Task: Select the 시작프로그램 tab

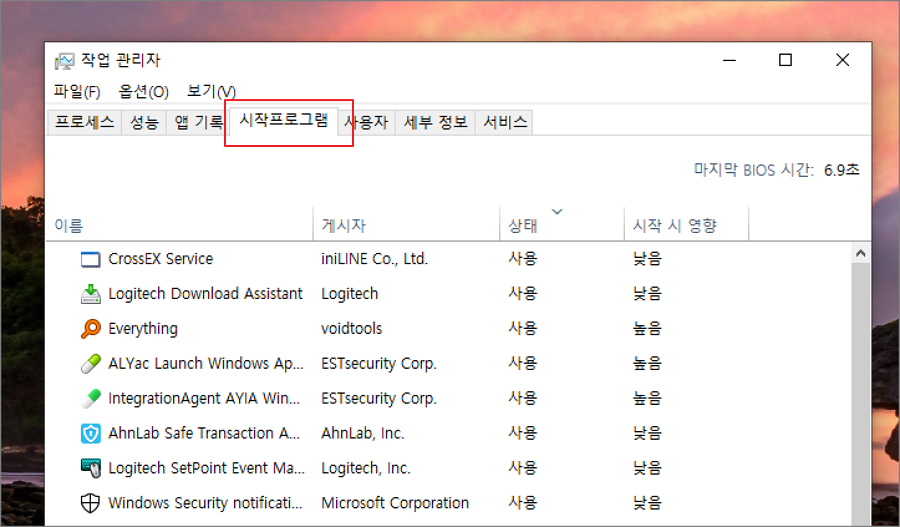Action: [284, 120]
